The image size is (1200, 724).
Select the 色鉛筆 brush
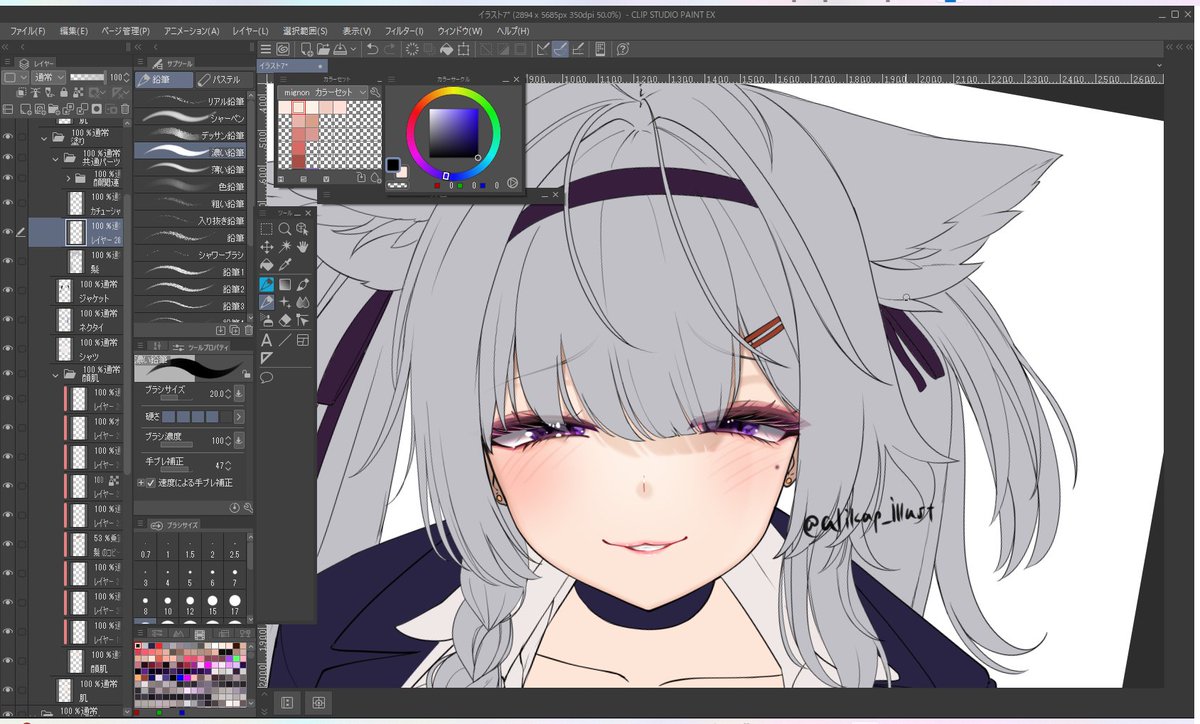point(191,186)
